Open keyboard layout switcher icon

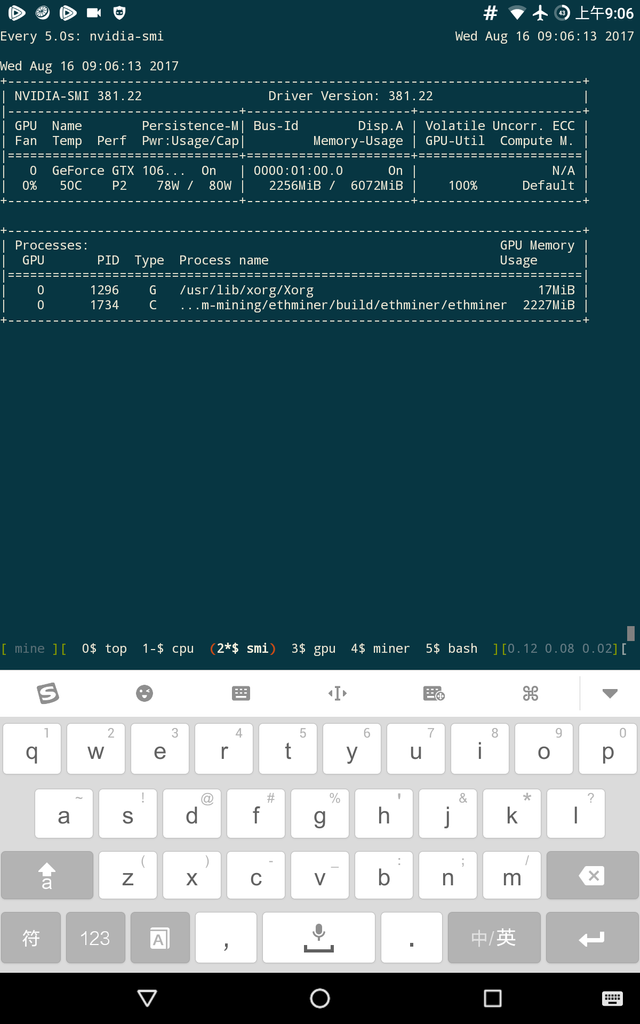(x=241, y=693)
